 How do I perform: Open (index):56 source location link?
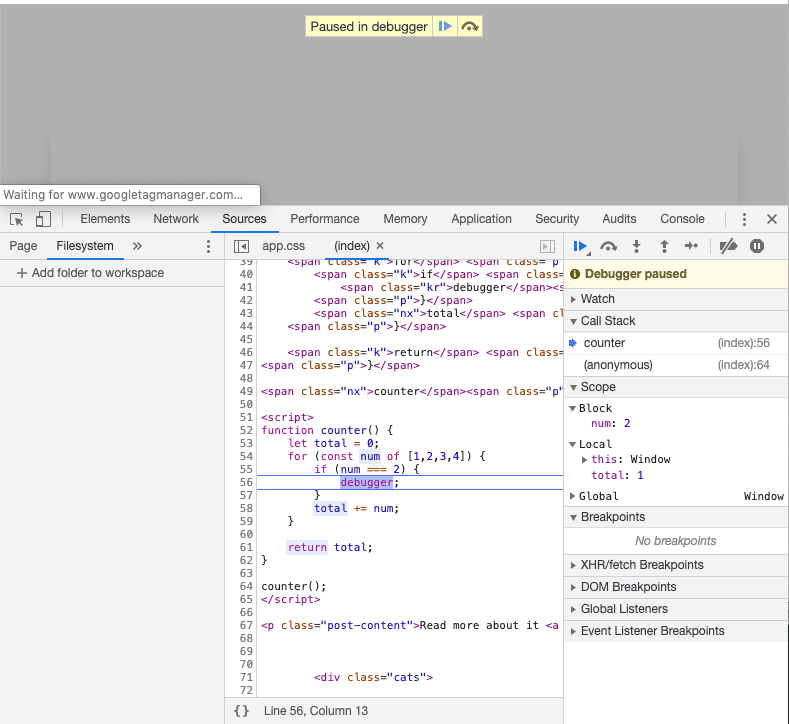pyautogui.click(x=743, y=343)
